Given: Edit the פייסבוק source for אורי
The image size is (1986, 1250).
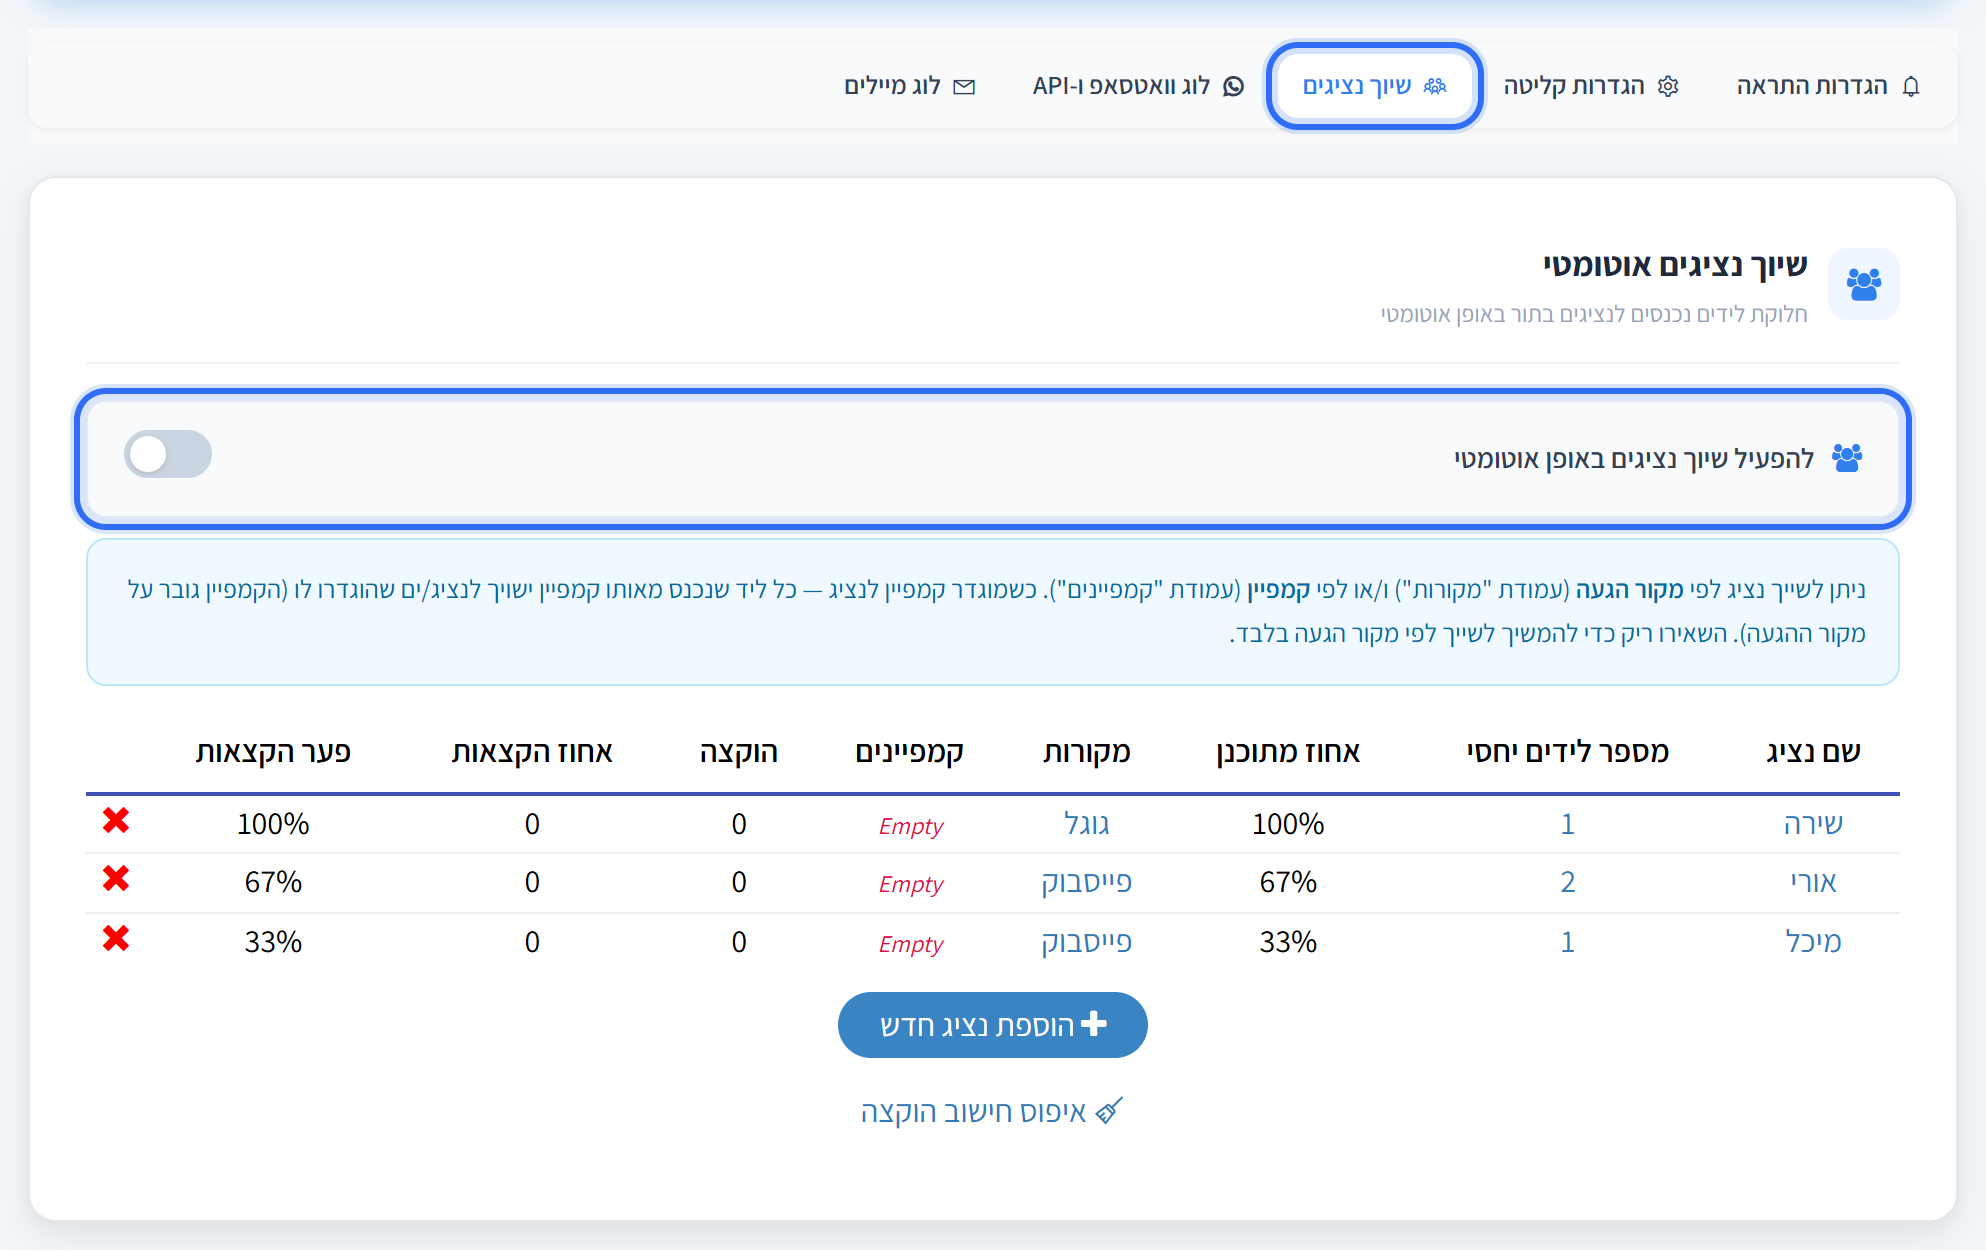Looking at the screenshot, I should pyautogui.click(x=1087, y=882).
